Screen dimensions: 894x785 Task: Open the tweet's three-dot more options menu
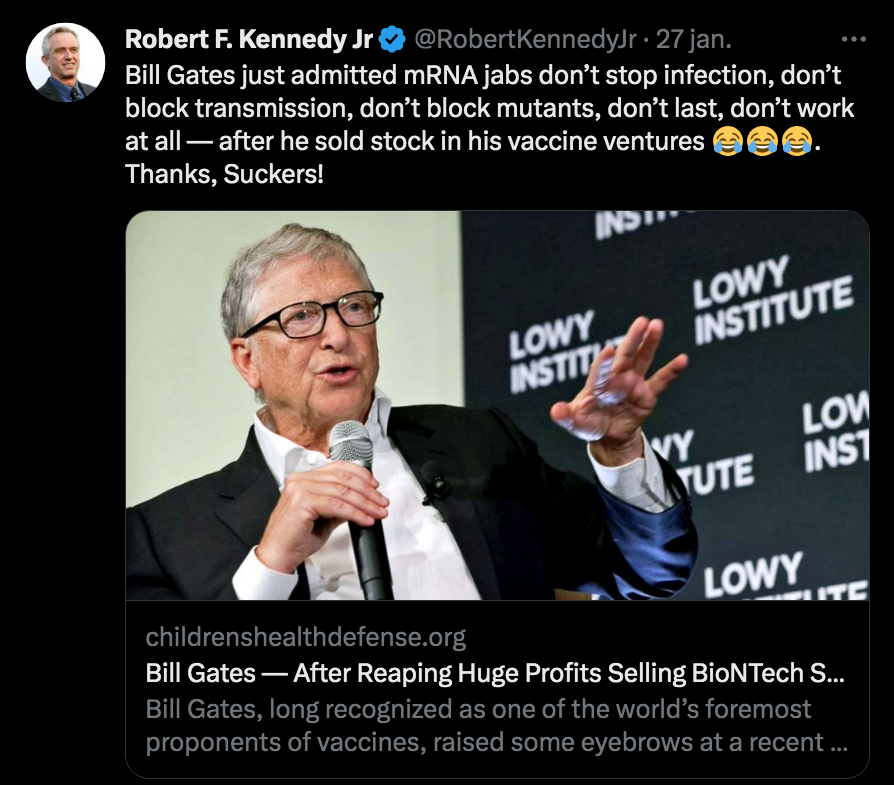pyautogui.click(x=854, y=39)
